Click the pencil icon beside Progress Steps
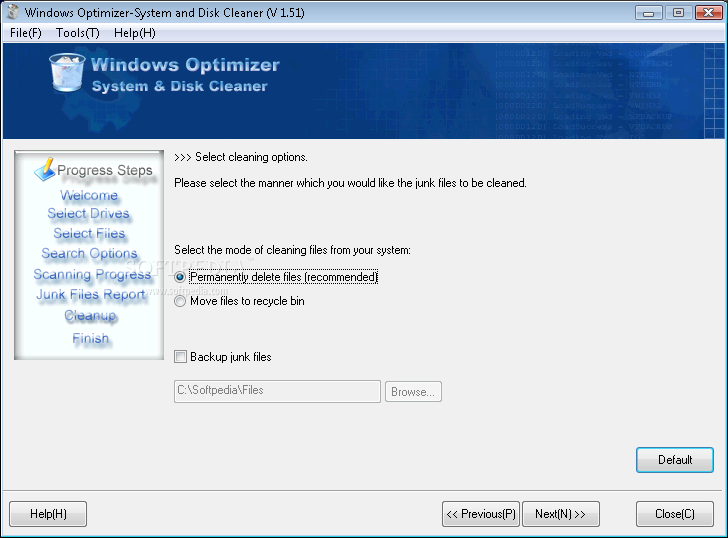728x538 pixels. 45,170
